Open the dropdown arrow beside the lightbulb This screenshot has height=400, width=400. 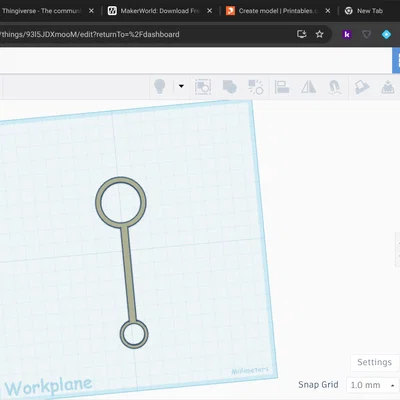coord(181,86)
